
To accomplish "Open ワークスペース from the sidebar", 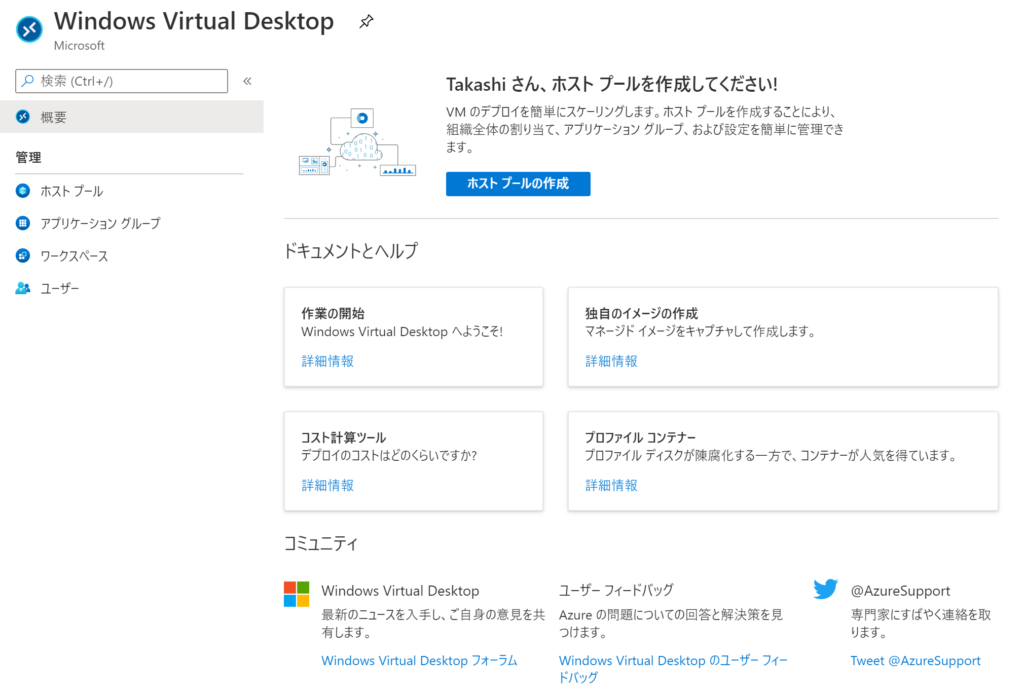I will pos(74,256).
